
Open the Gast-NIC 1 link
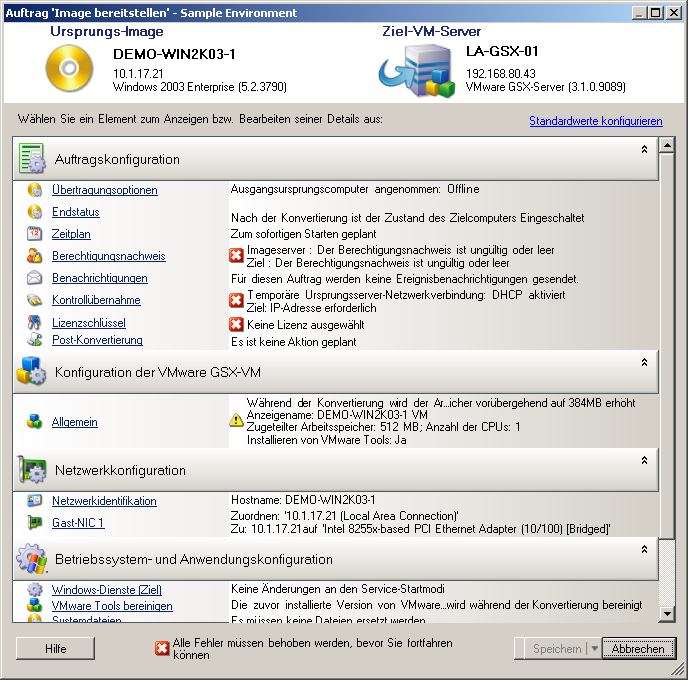pyautogui.click(x=78, y=523)
